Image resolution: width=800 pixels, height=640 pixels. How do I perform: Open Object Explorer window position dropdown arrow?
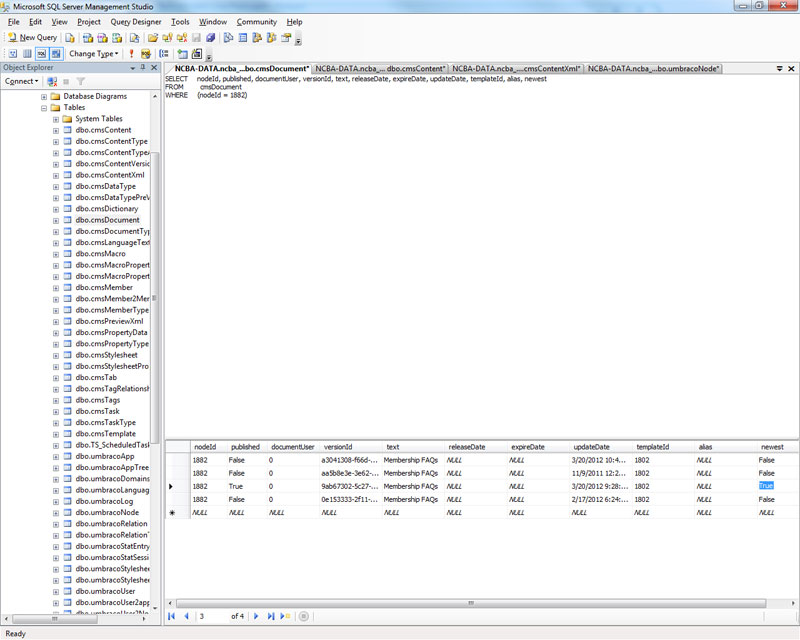click(133, 68)
